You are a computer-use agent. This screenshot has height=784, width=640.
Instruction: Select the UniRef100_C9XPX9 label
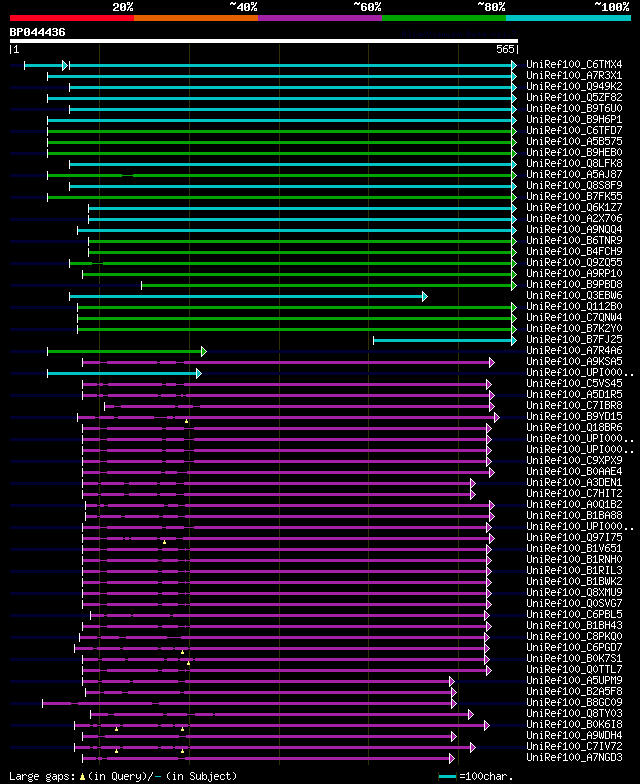point(574,460)
